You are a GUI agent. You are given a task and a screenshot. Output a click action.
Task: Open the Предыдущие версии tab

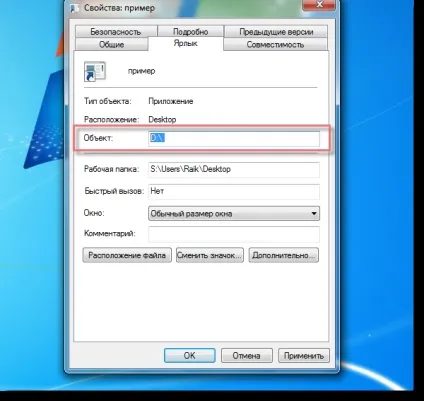[276, 32]
